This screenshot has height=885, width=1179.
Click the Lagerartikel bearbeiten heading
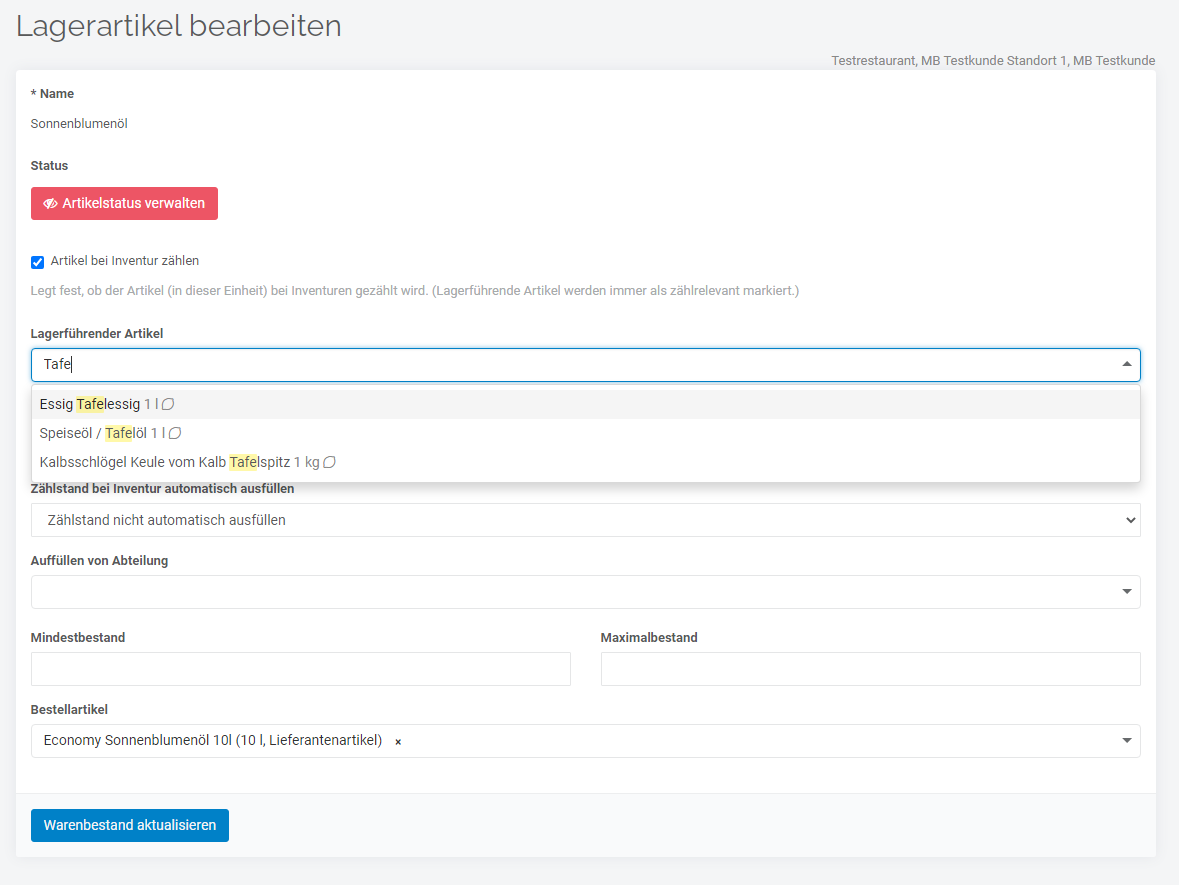tap(179, 26)
